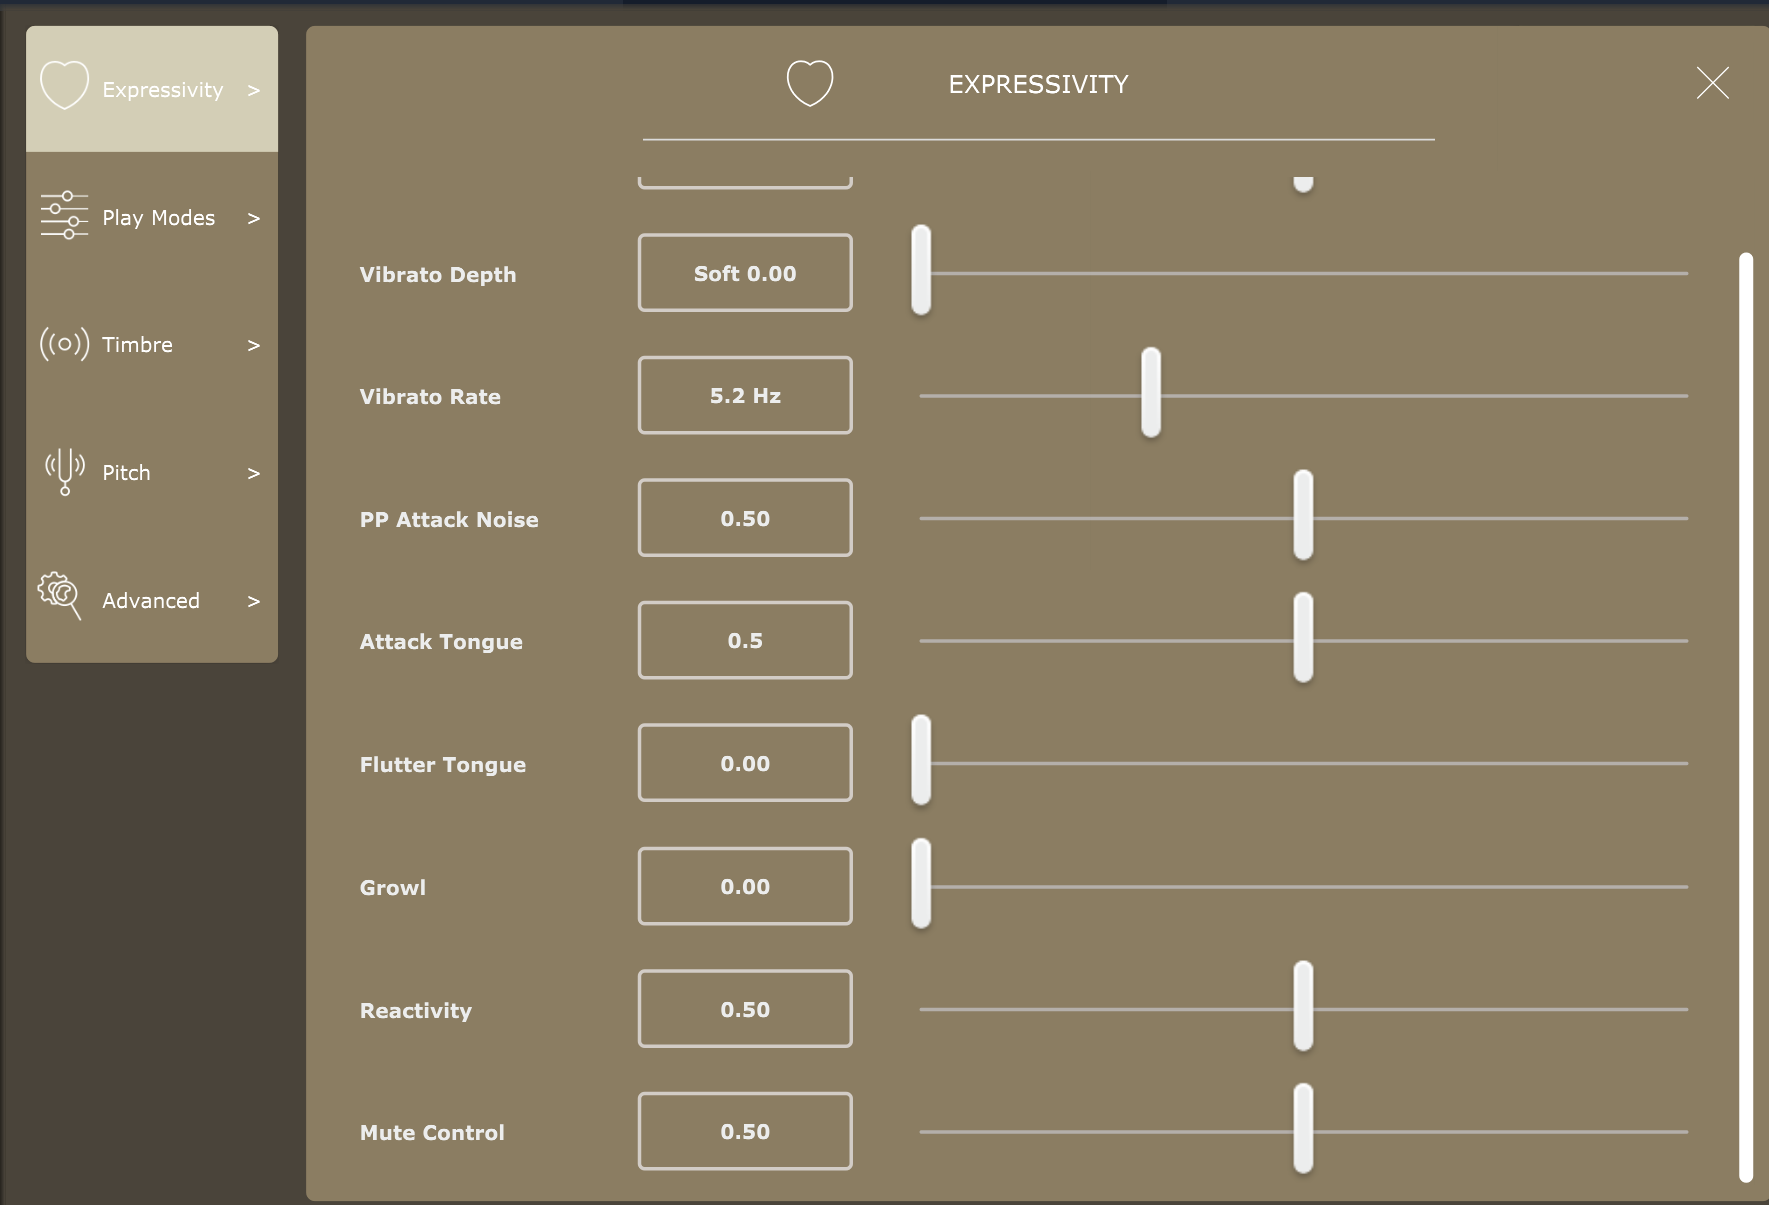Click the PP Attack Noise slider handle
Screen dimensions: 1769x1205
(1303, 515)
